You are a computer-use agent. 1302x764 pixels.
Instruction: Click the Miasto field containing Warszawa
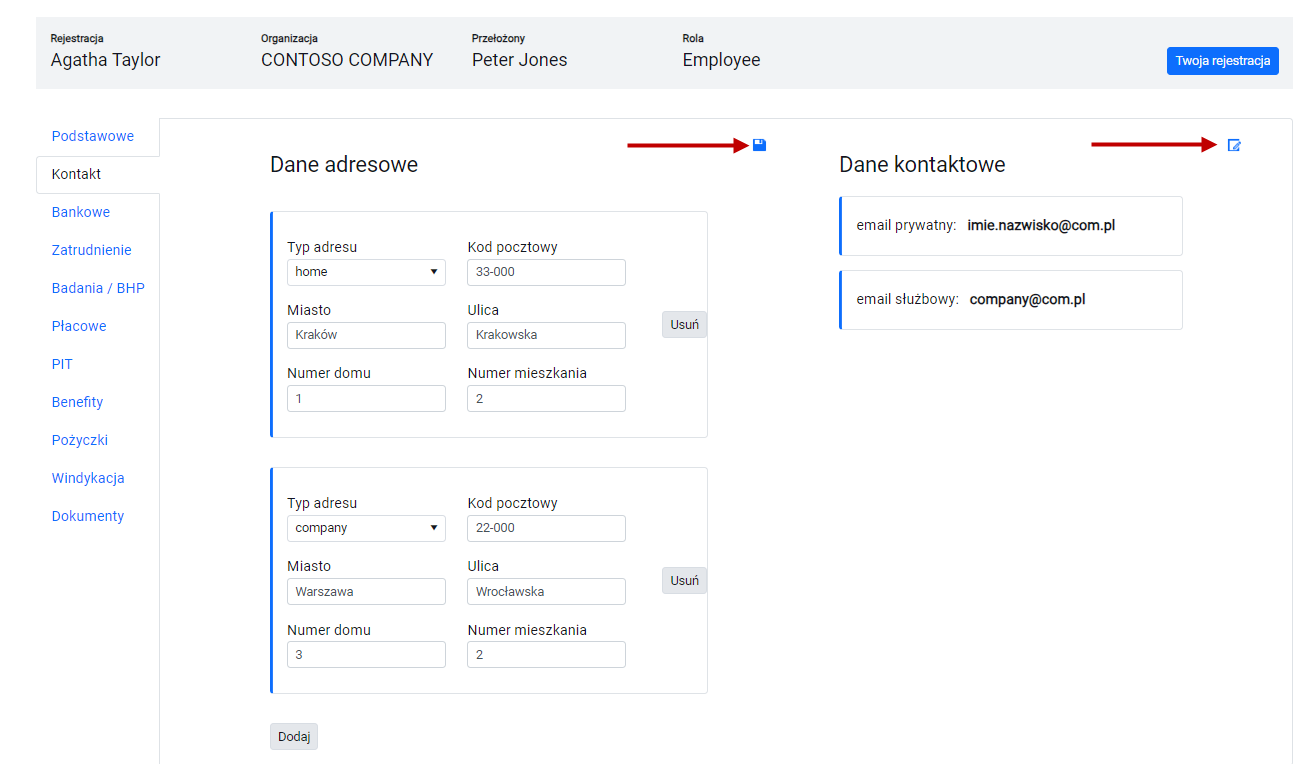[367, 591]
